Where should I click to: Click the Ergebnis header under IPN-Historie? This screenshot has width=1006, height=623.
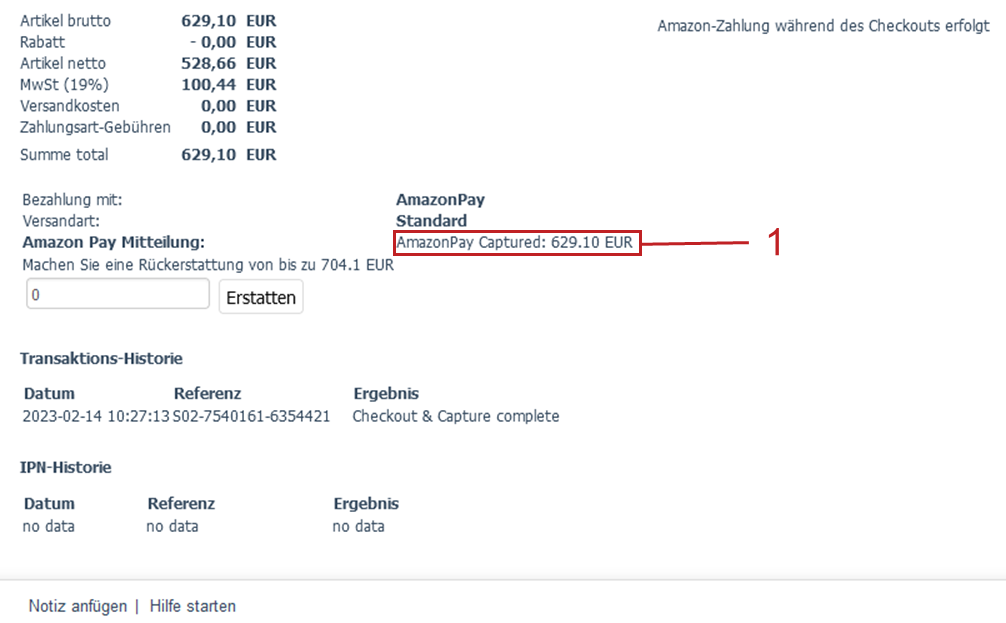(x=366, y=504)
